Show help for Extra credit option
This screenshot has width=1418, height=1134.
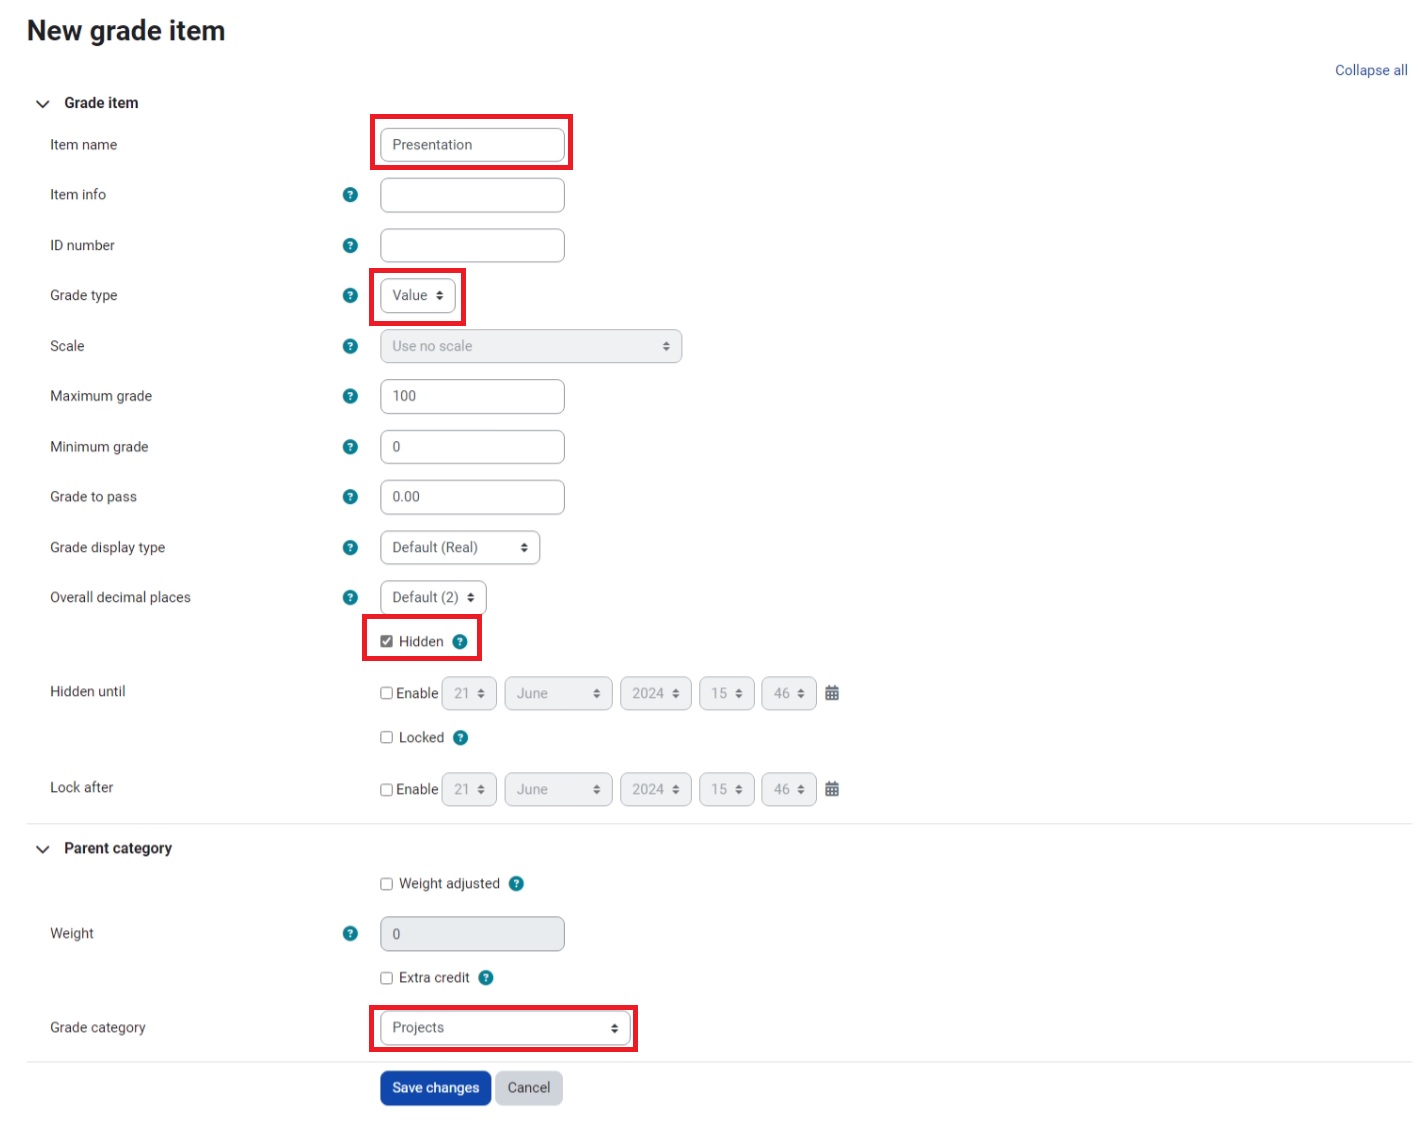486,978
